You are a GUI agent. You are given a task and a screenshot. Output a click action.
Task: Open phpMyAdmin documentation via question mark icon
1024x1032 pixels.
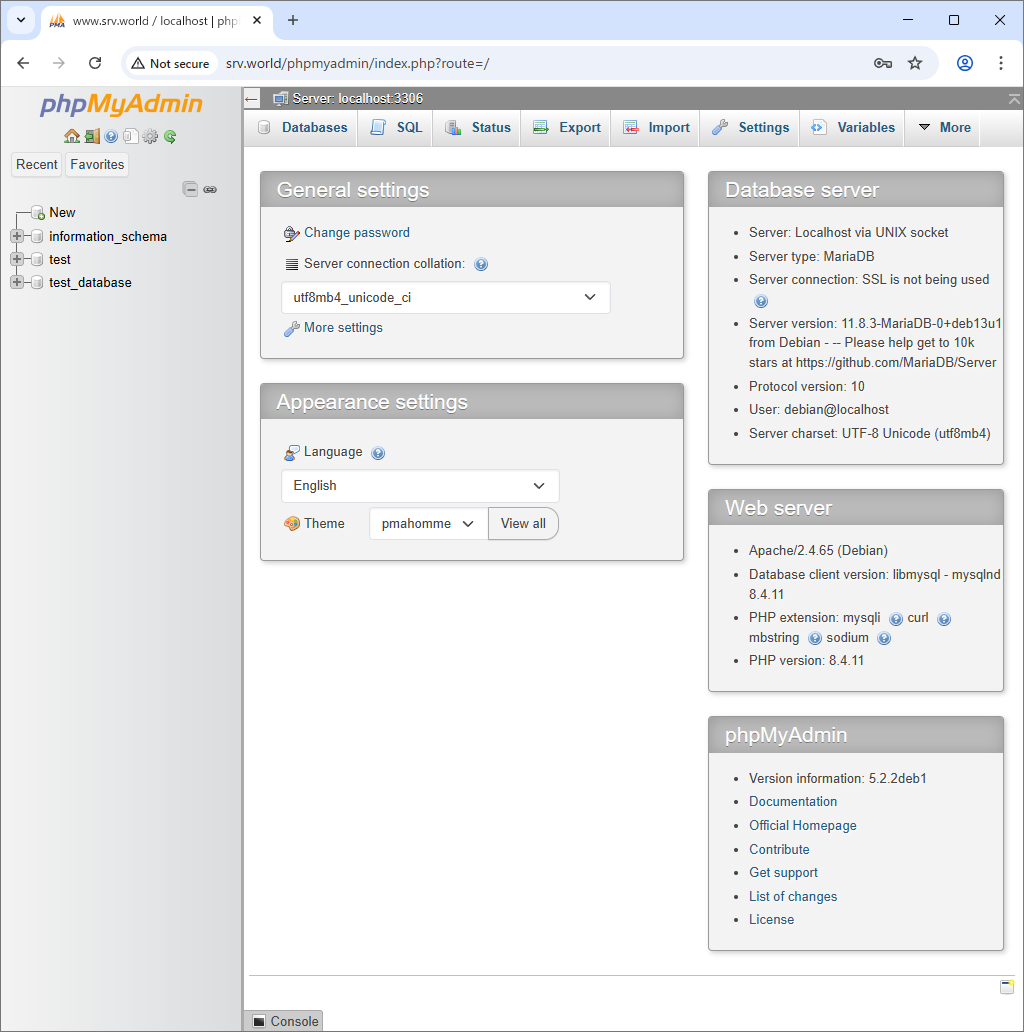pos(111,136)
